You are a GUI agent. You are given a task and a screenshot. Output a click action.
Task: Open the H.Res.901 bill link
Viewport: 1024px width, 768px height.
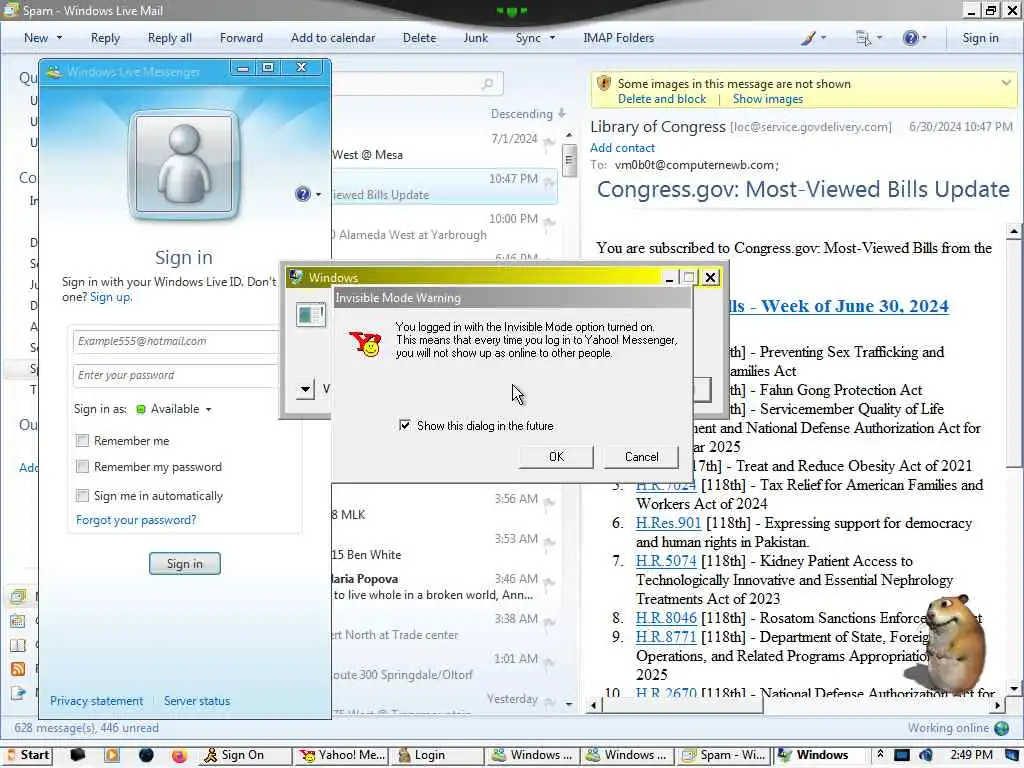[x=668, y=523]
